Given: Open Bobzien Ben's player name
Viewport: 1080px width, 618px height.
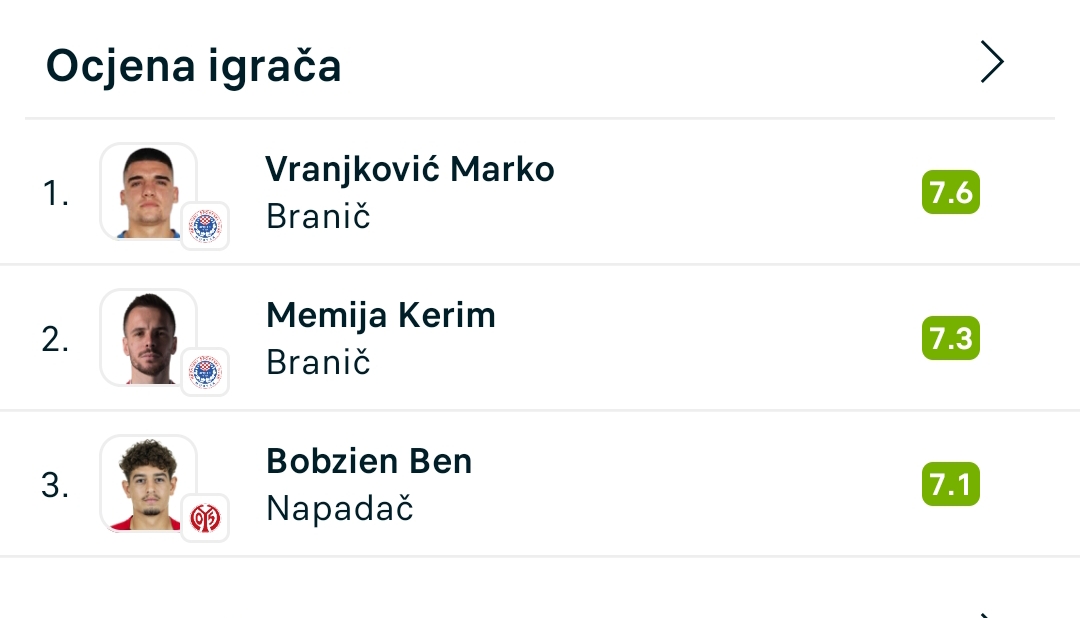Looking at the screenshot, I should pos(369,461).
